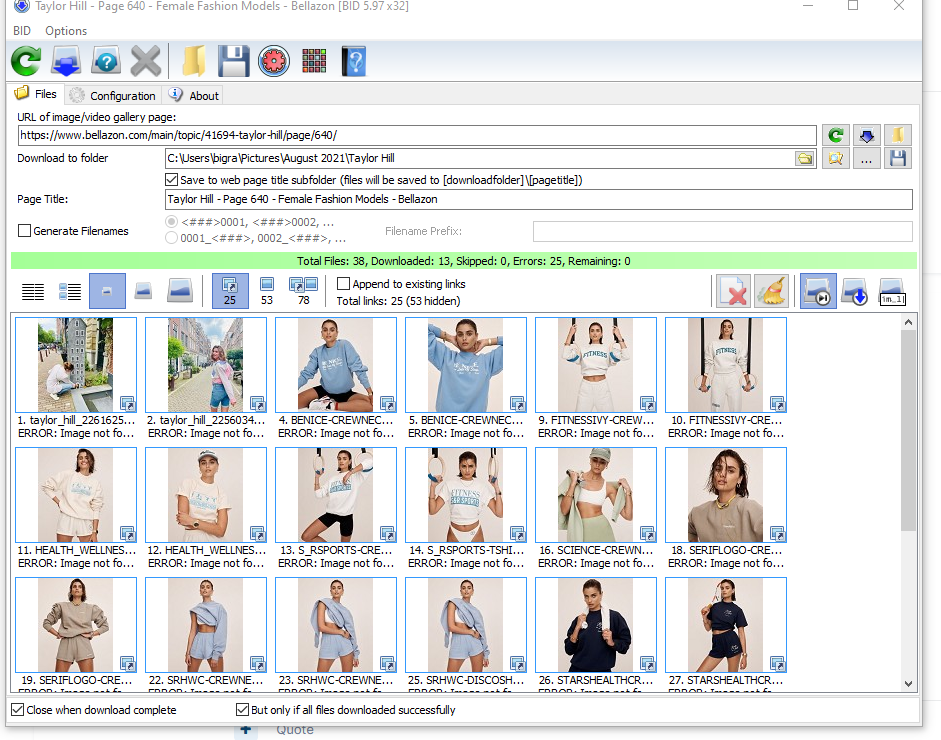Open the BID menu
This screenshot has height=740, width=941.
click(x=21, y=31)
